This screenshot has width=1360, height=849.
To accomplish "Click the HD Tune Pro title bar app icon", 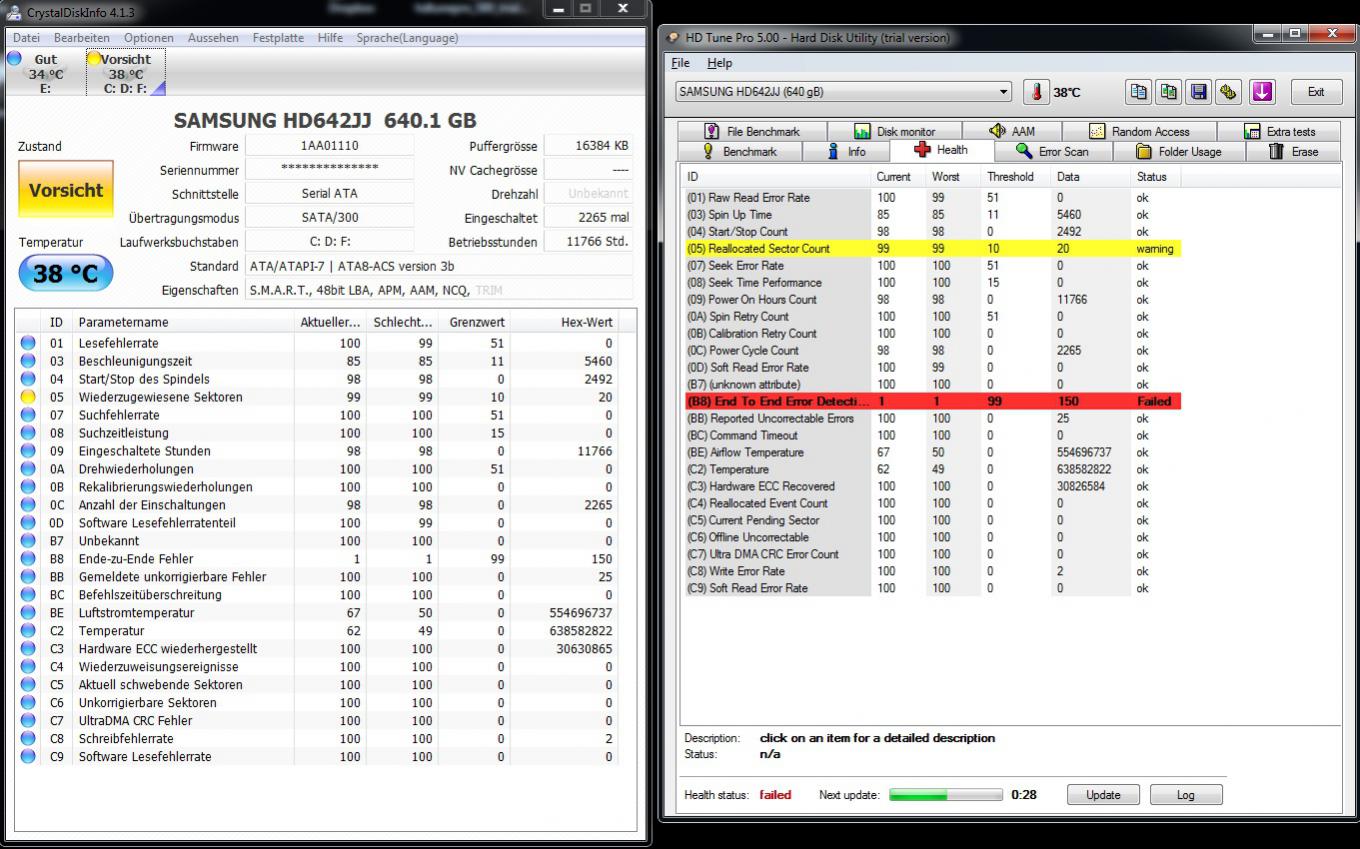I will (673, 38).
